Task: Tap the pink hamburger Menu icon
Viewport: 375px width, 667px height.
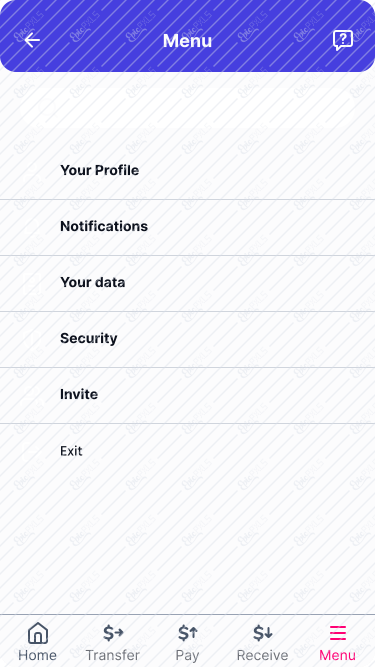Action: click(338, 633)
